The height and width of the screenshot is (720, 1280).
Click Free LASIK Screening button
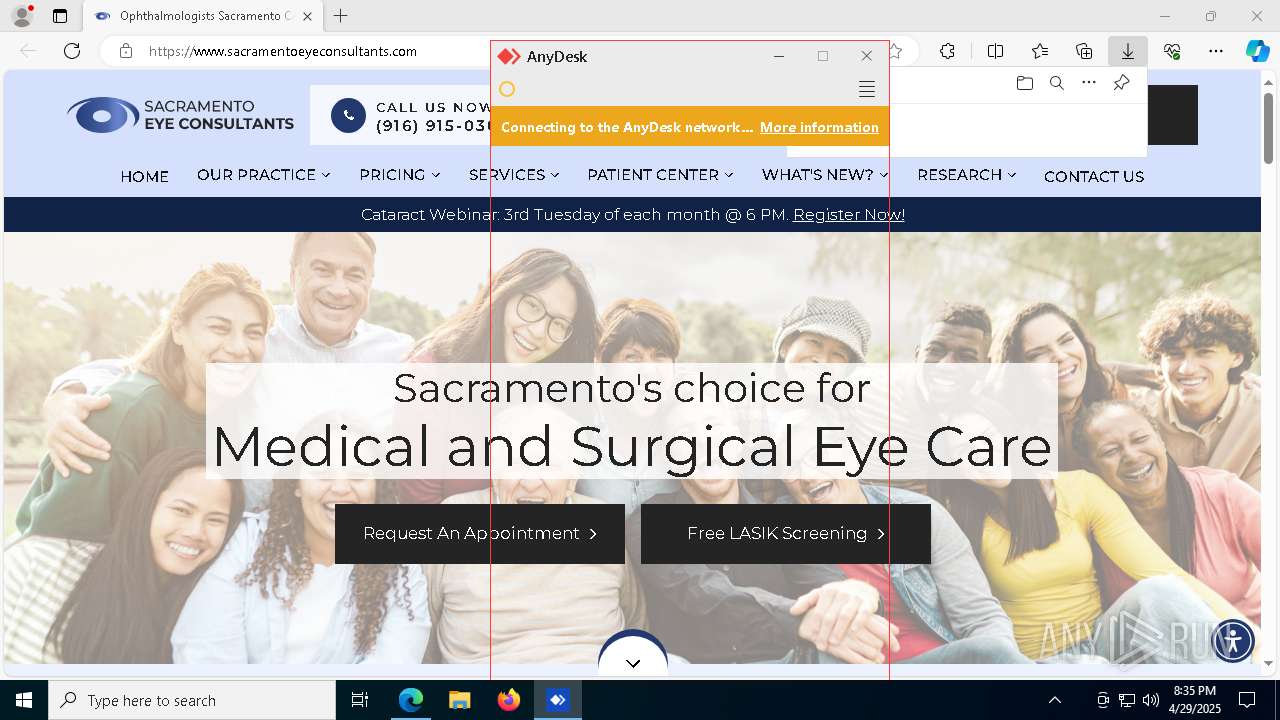[786, 534]
